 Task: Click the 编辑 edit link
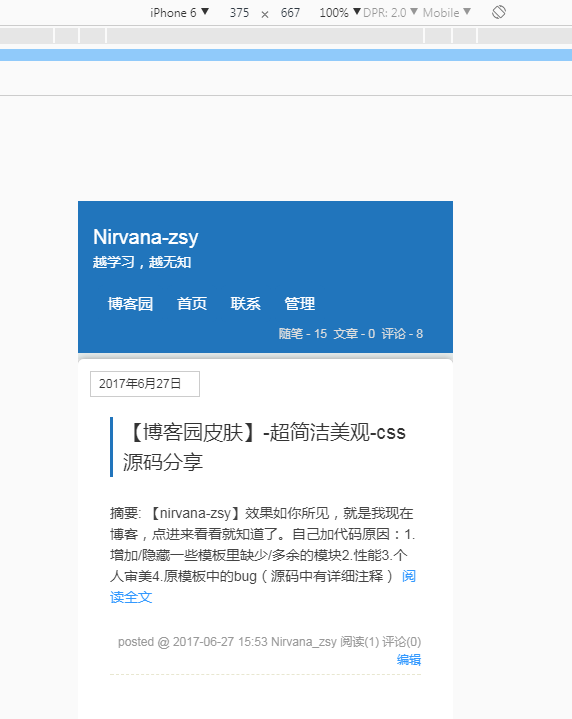point(409,660)
